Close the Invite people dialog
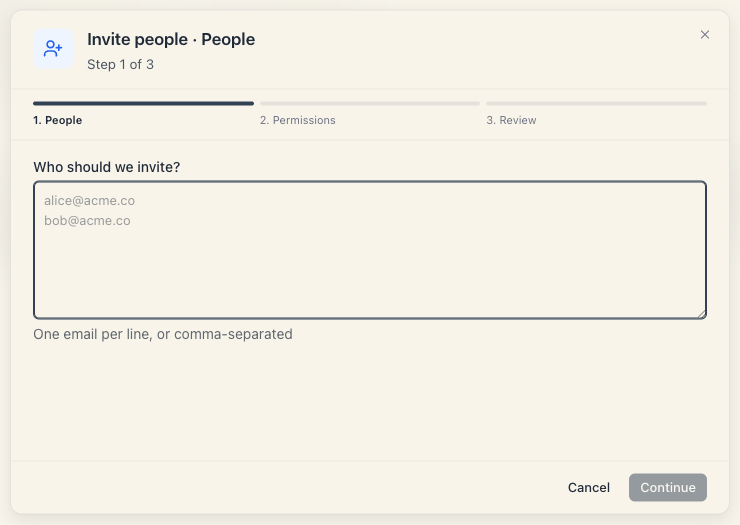 click(705, 34)
